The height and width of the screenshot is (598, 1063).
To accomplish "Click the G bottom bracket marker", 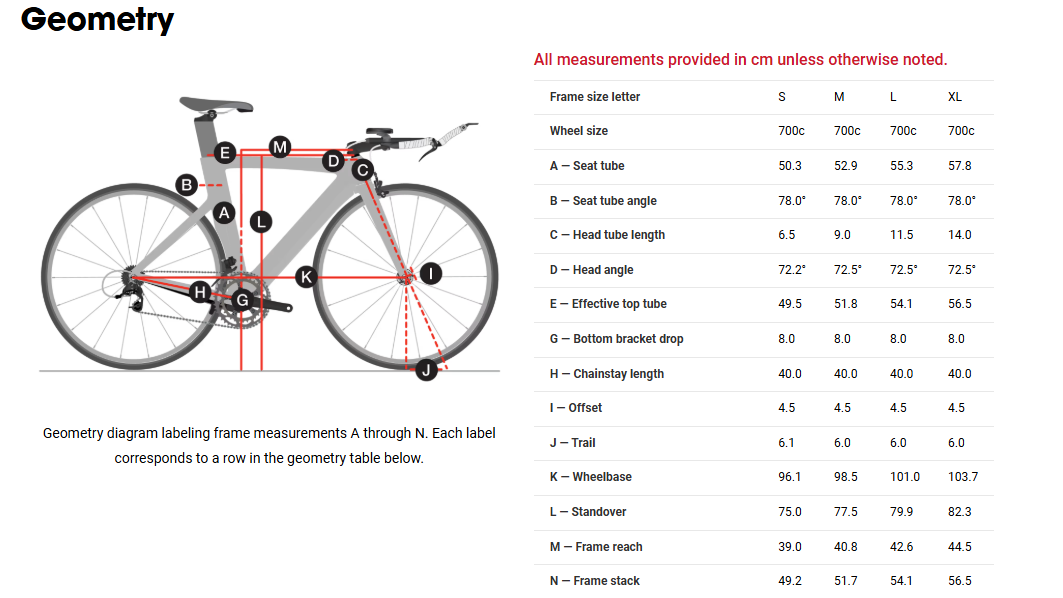I will coord(241,299).
